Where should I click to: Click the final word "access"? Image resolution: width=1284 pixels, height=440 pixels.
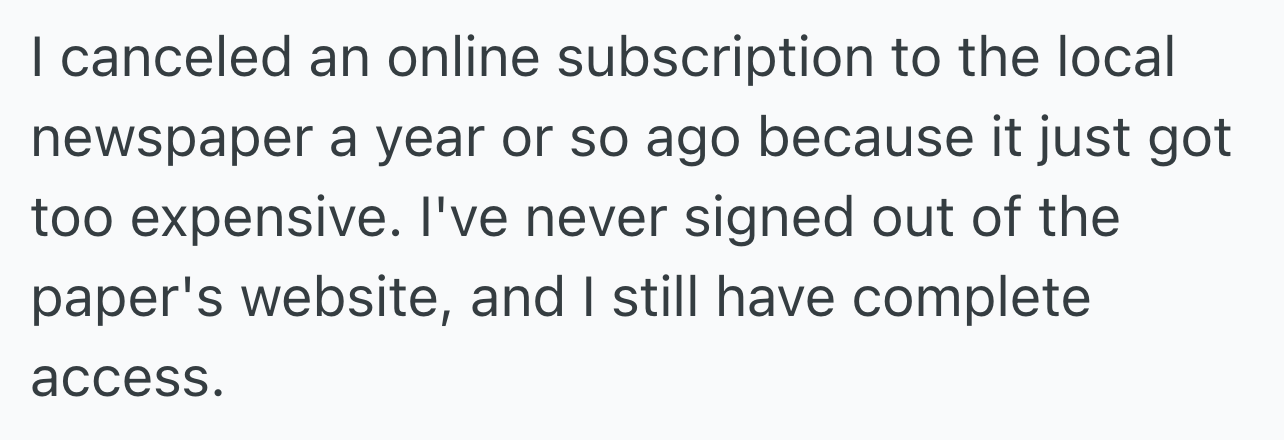tap(123, 378)
